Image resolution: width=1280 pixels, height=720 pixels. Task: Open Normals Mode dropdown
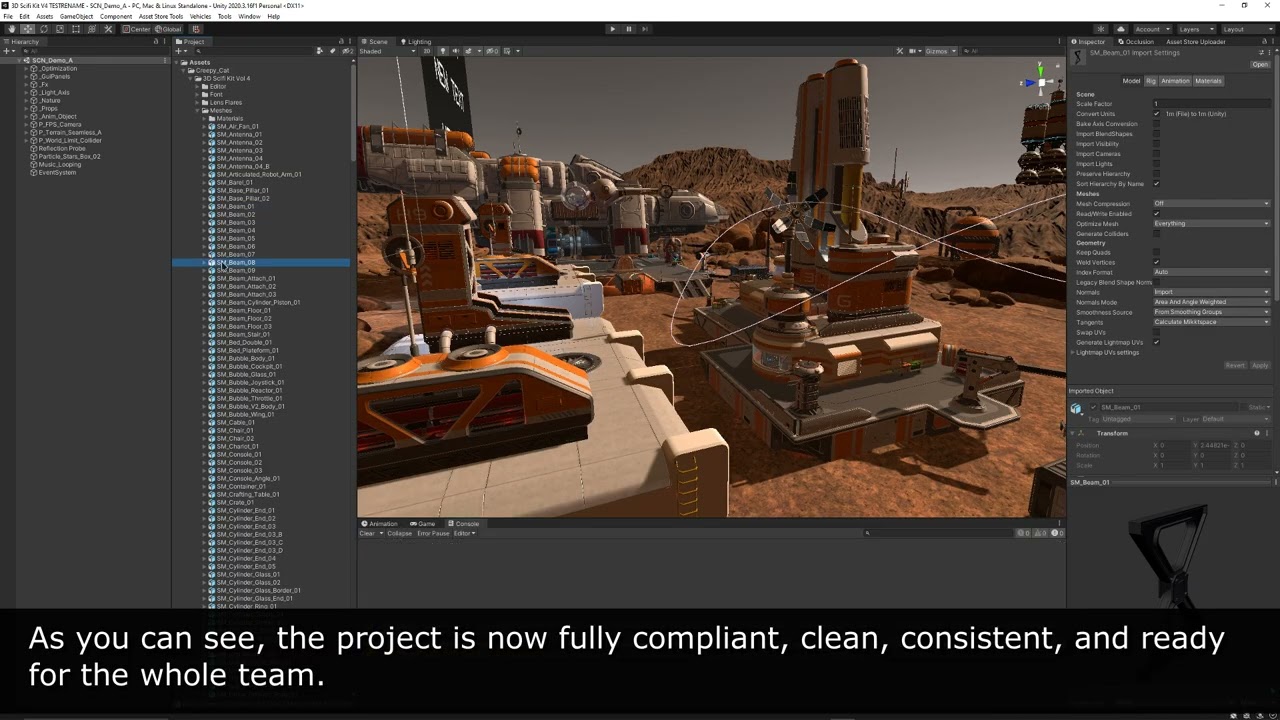1211,302
